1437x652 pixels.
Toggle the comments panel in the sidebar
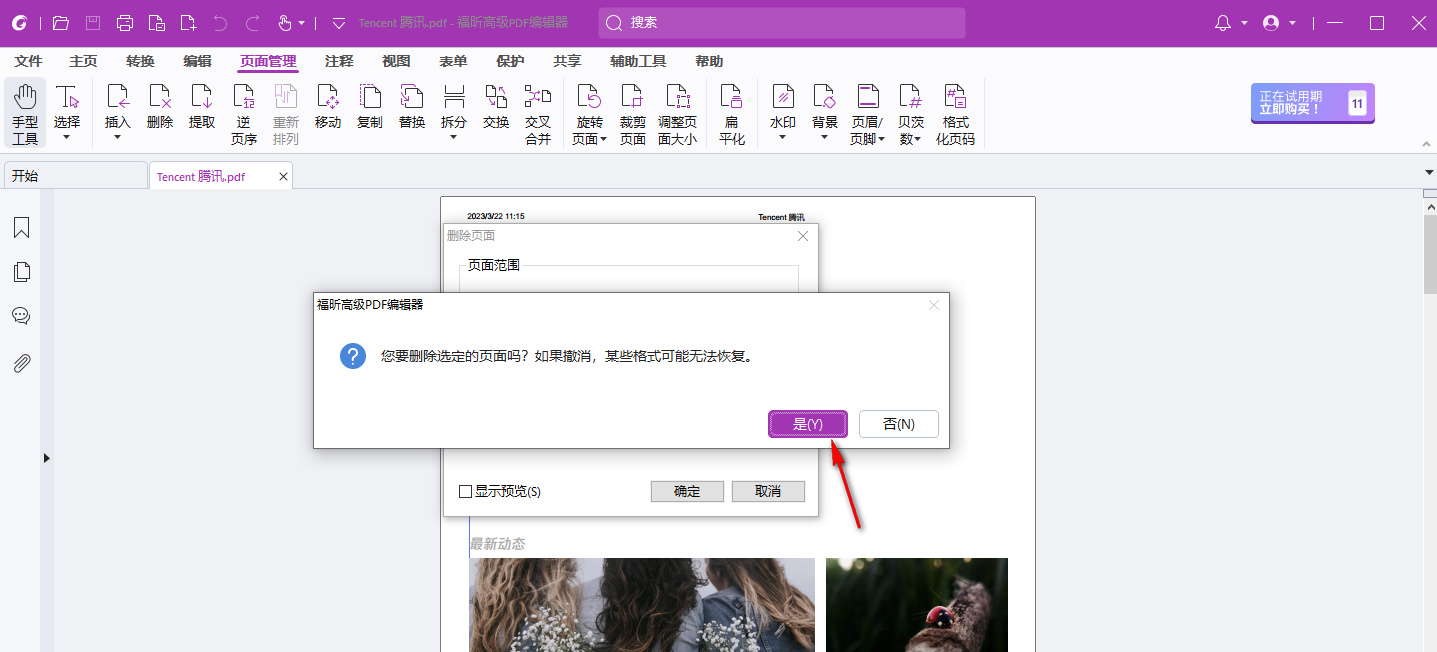[x=21, y=315]
